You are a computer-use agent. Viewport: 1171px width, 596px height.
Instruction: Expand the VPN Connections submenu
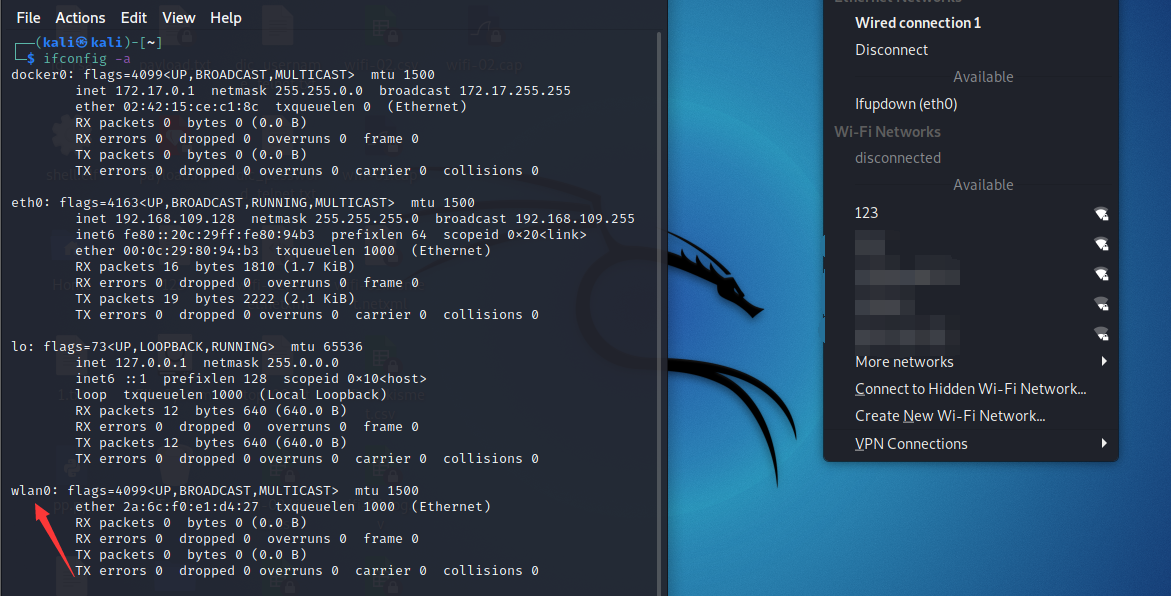[911, 444]
